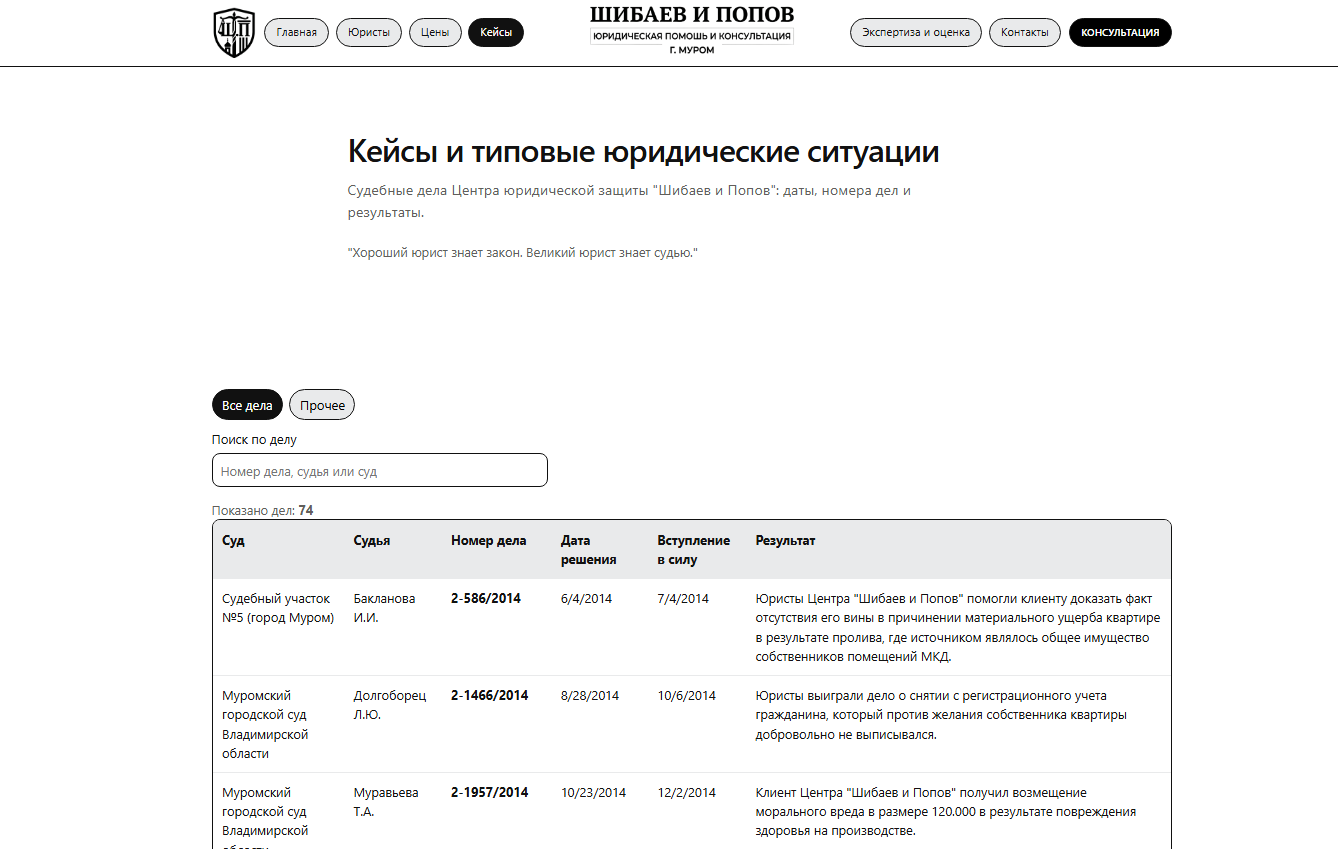
Task: Click the Судья column header
Action: [x=372, y=540]
